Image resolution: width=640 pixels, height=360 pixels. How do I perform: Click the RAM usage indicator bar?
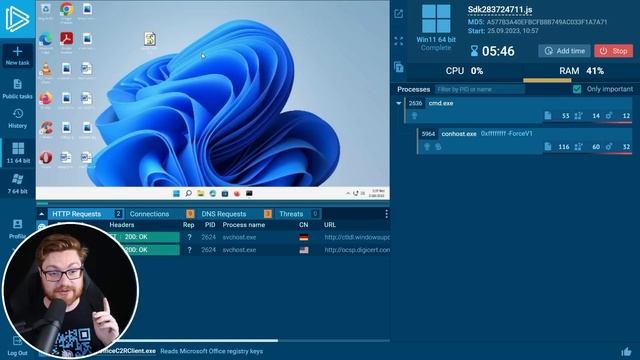(547, 80)
